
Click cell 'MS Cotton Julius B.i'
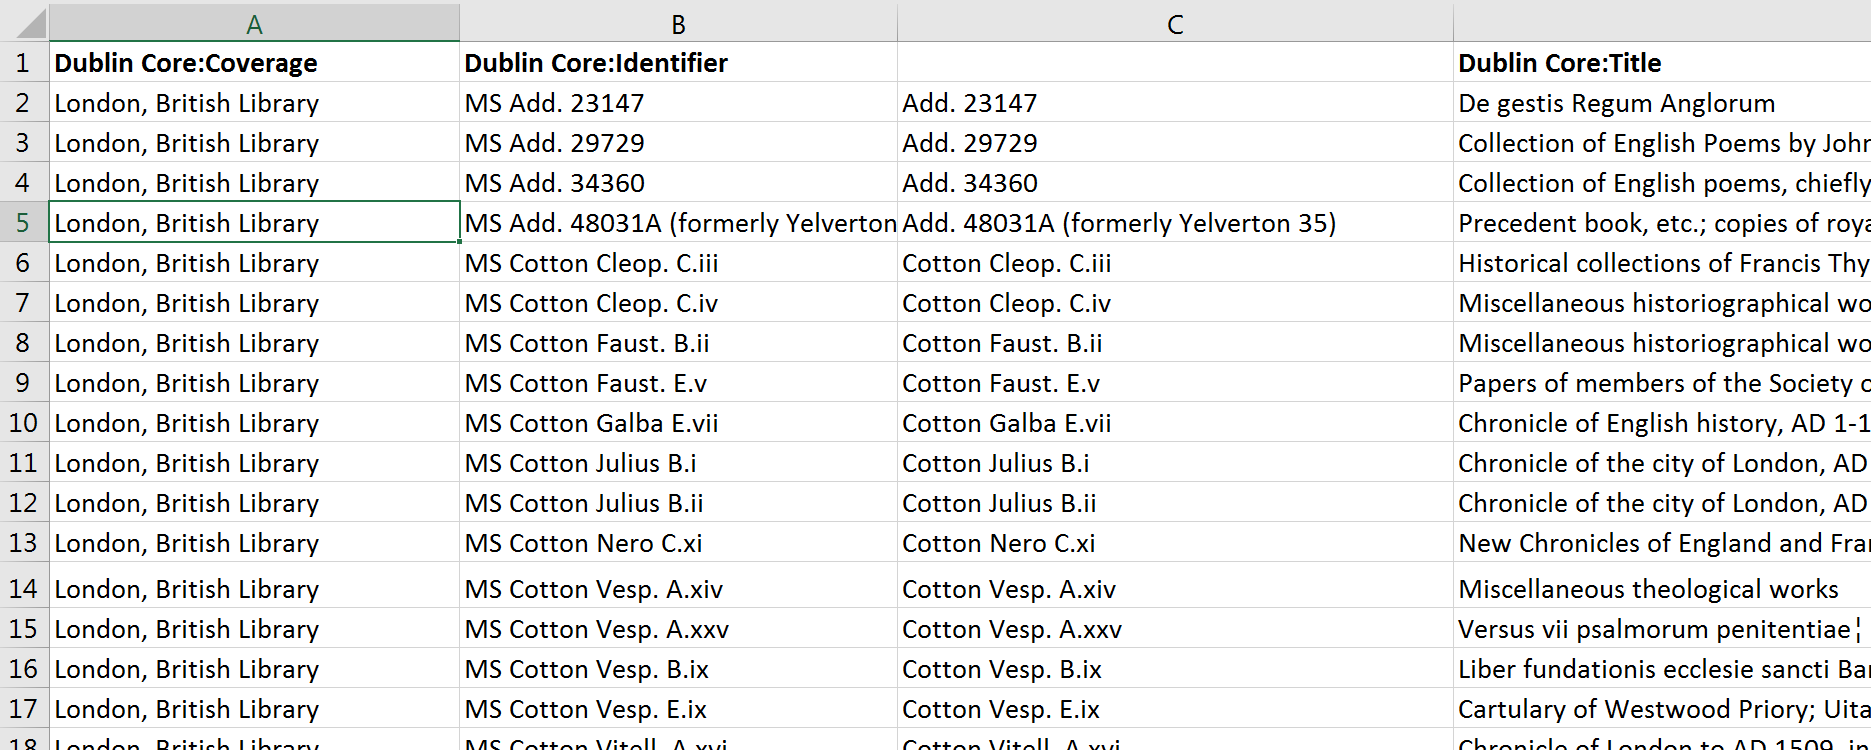[x=678, y=463]
